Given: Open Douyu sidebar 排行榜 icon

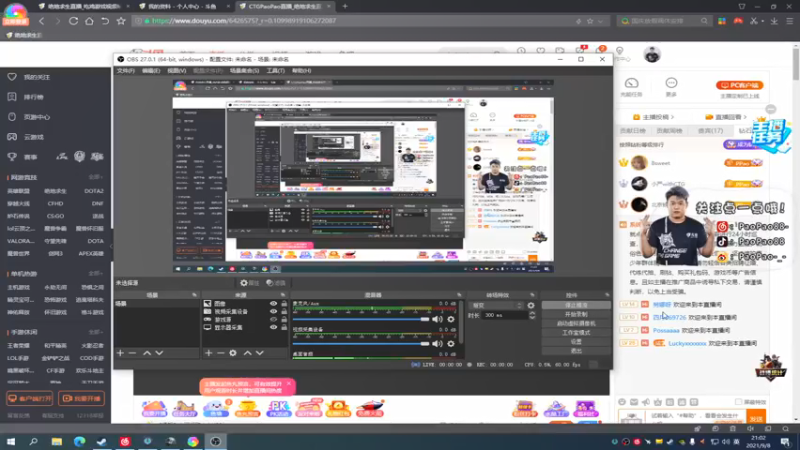Looking at the screenshot, I should click(12, 96).
